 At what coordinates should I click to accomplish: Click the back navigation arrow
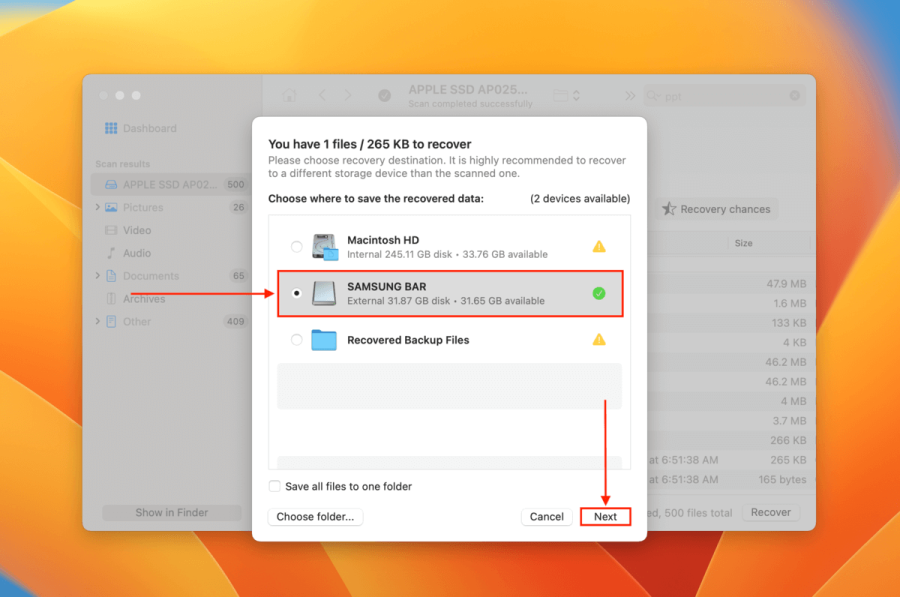[320, 95]
